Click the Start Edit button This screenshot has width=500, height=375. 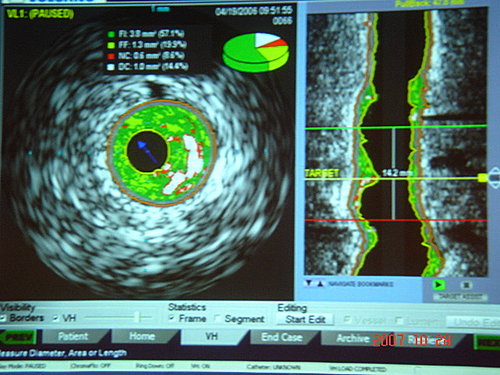point(305,319)
